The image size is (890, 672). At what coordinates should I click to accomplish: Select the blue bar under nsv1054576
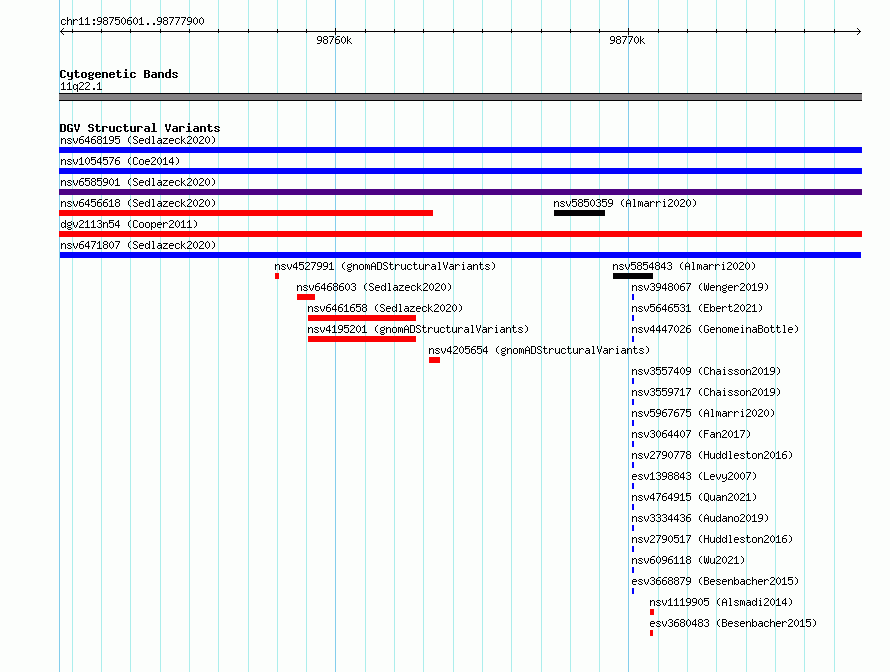click(x=460, y=171)
